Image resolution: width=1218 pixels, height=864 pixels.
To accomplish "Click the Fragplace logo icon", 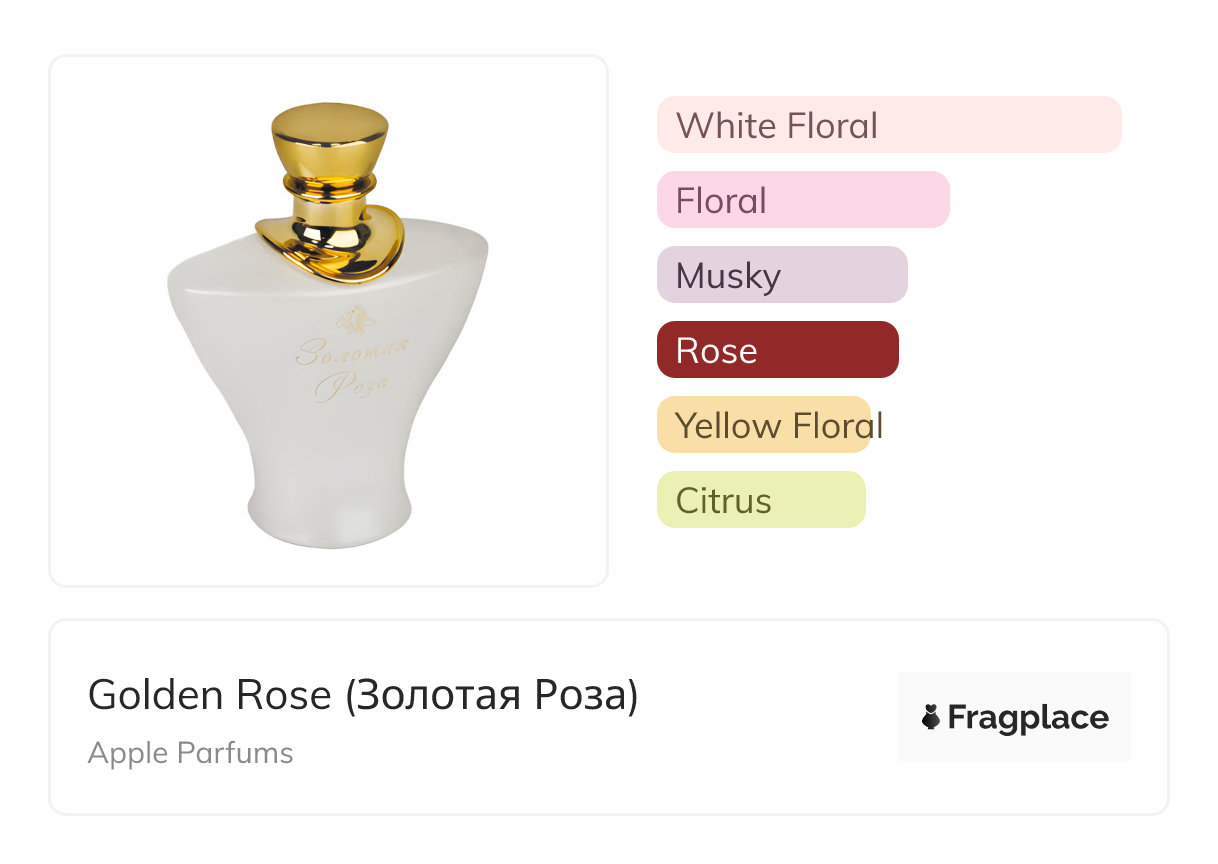I will pos(931,717).
